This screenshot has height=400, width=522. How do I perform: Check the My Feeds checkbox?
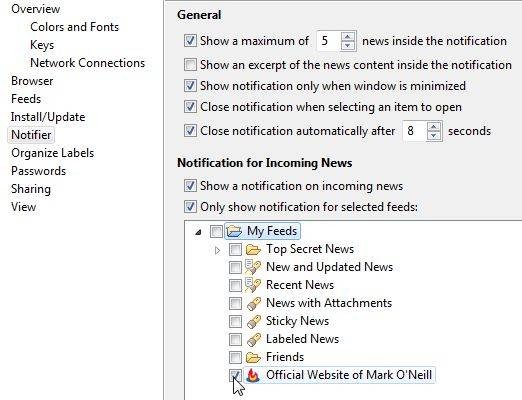pyautogui.click(x=216, y=231)
